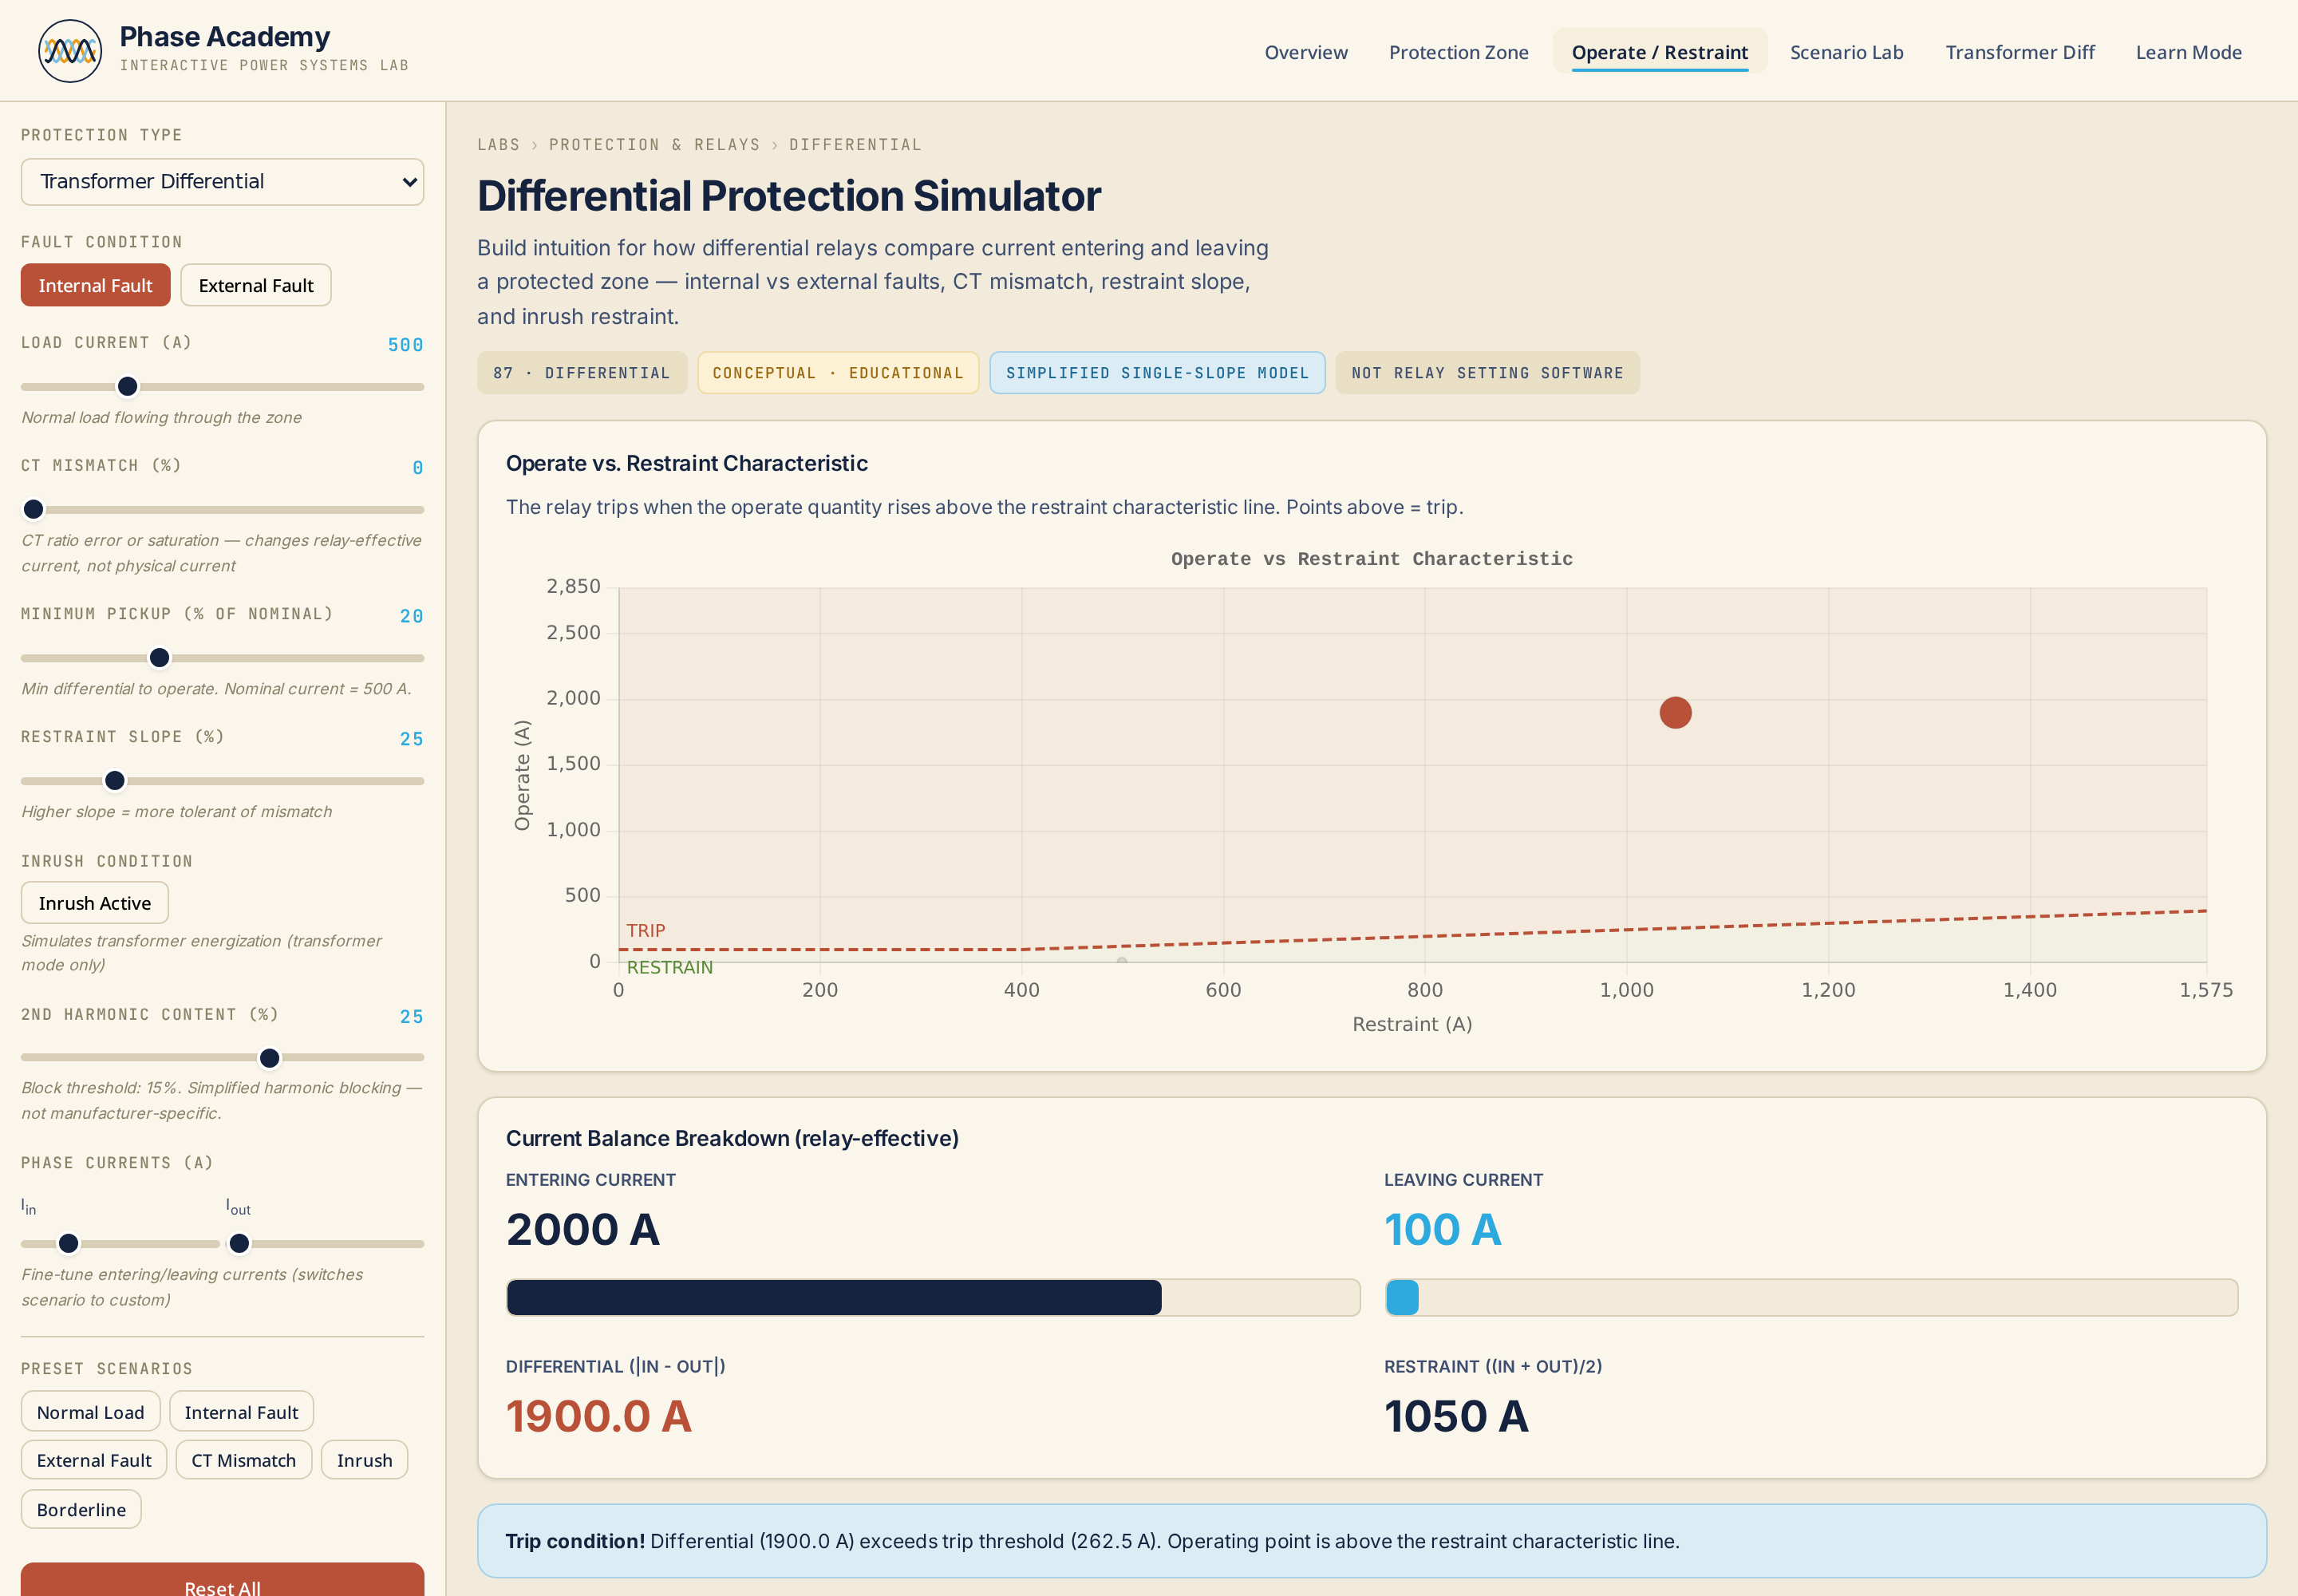Screen dimensions: 2298x1596
Task: Toggle the Inrush Active button
Action: [95, 903]
